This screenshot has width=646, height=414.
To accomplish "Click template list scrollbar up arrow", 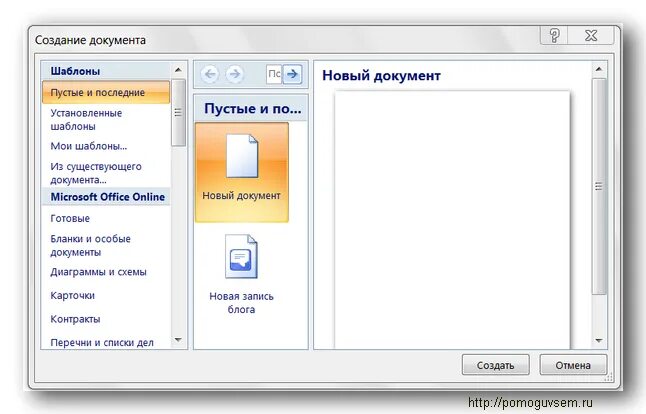I will tap(178, 70).
